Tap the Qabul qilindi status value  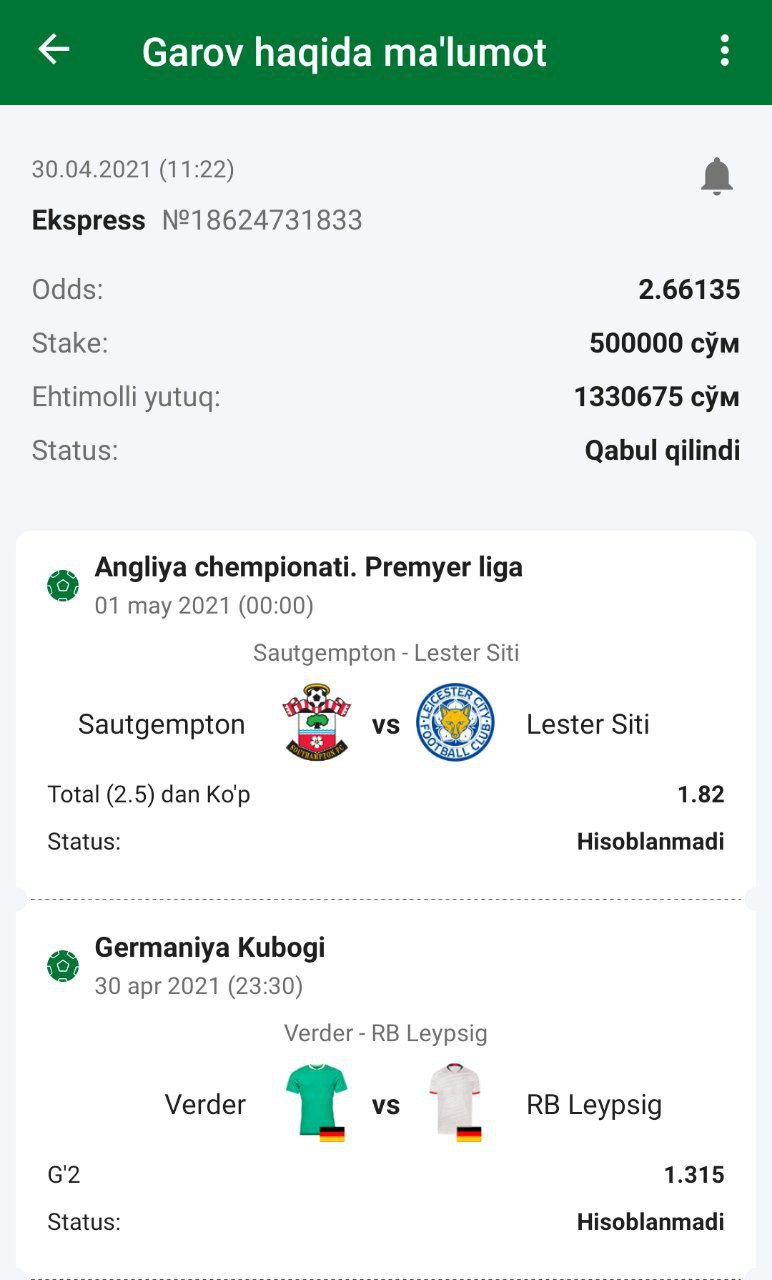pyautogui.click(x=662, y=450)
